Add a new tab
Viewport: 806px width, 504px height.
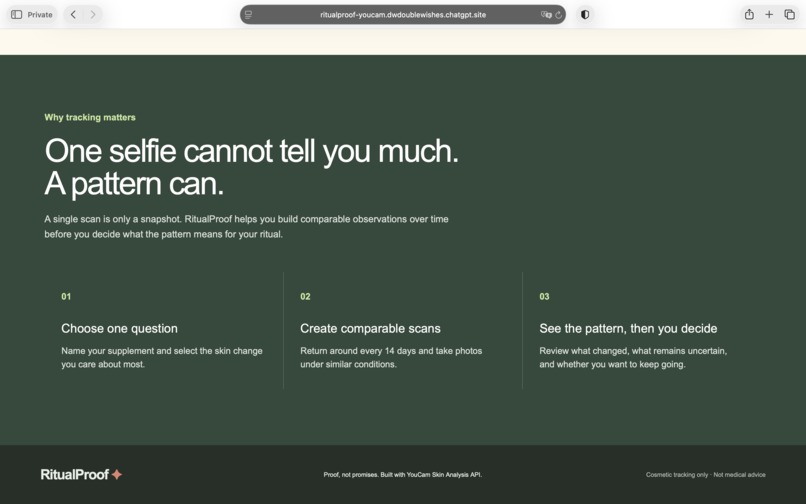pos(769,14)
